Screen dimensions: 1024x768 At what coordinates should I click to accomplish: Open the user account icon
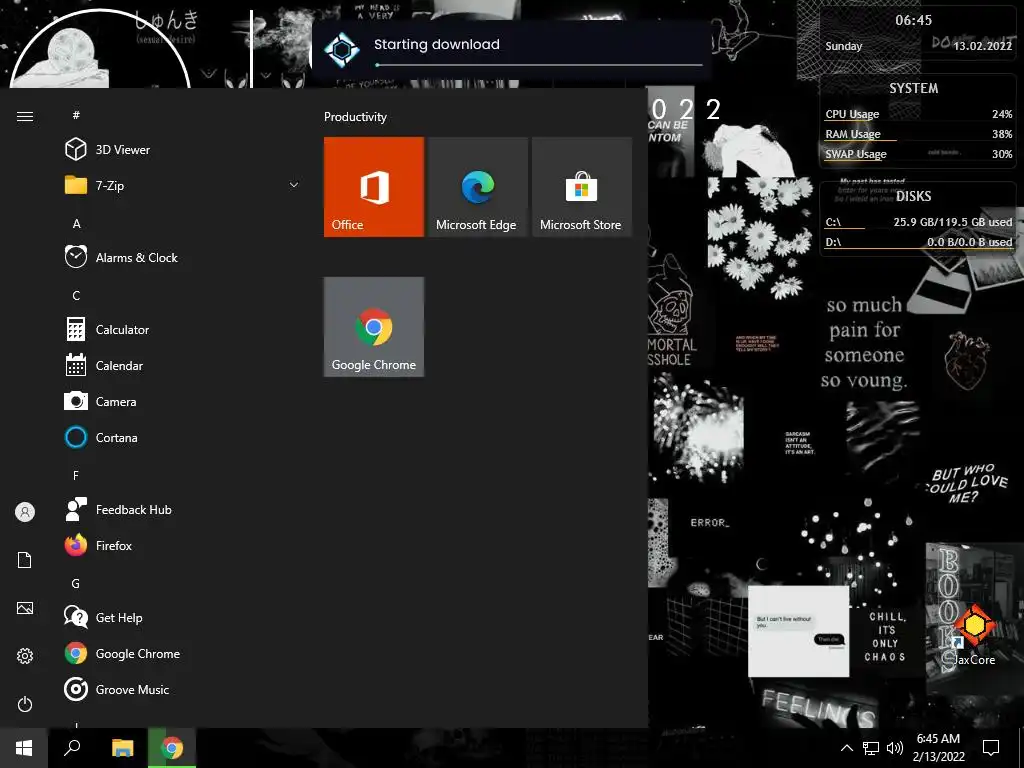pyautogui.click(x=25, y=512)
